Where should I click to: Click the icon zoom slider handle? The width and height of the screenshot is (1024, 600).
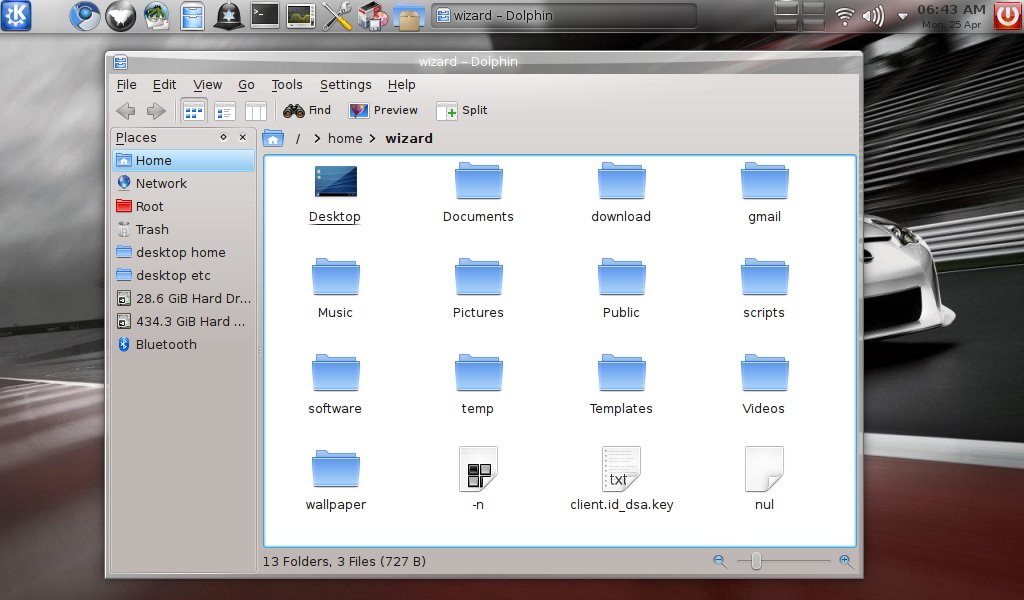pos(757,562)
